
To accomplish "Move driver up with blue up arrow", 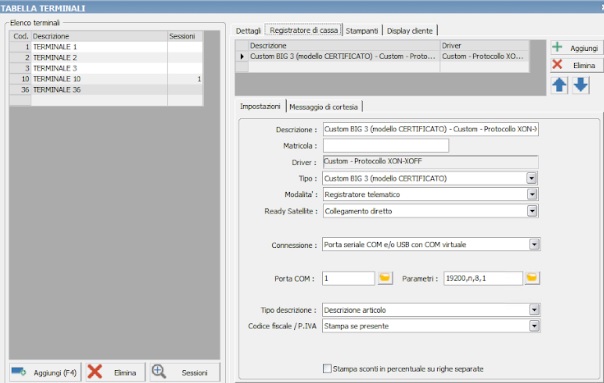I will (x=559, y=85).
